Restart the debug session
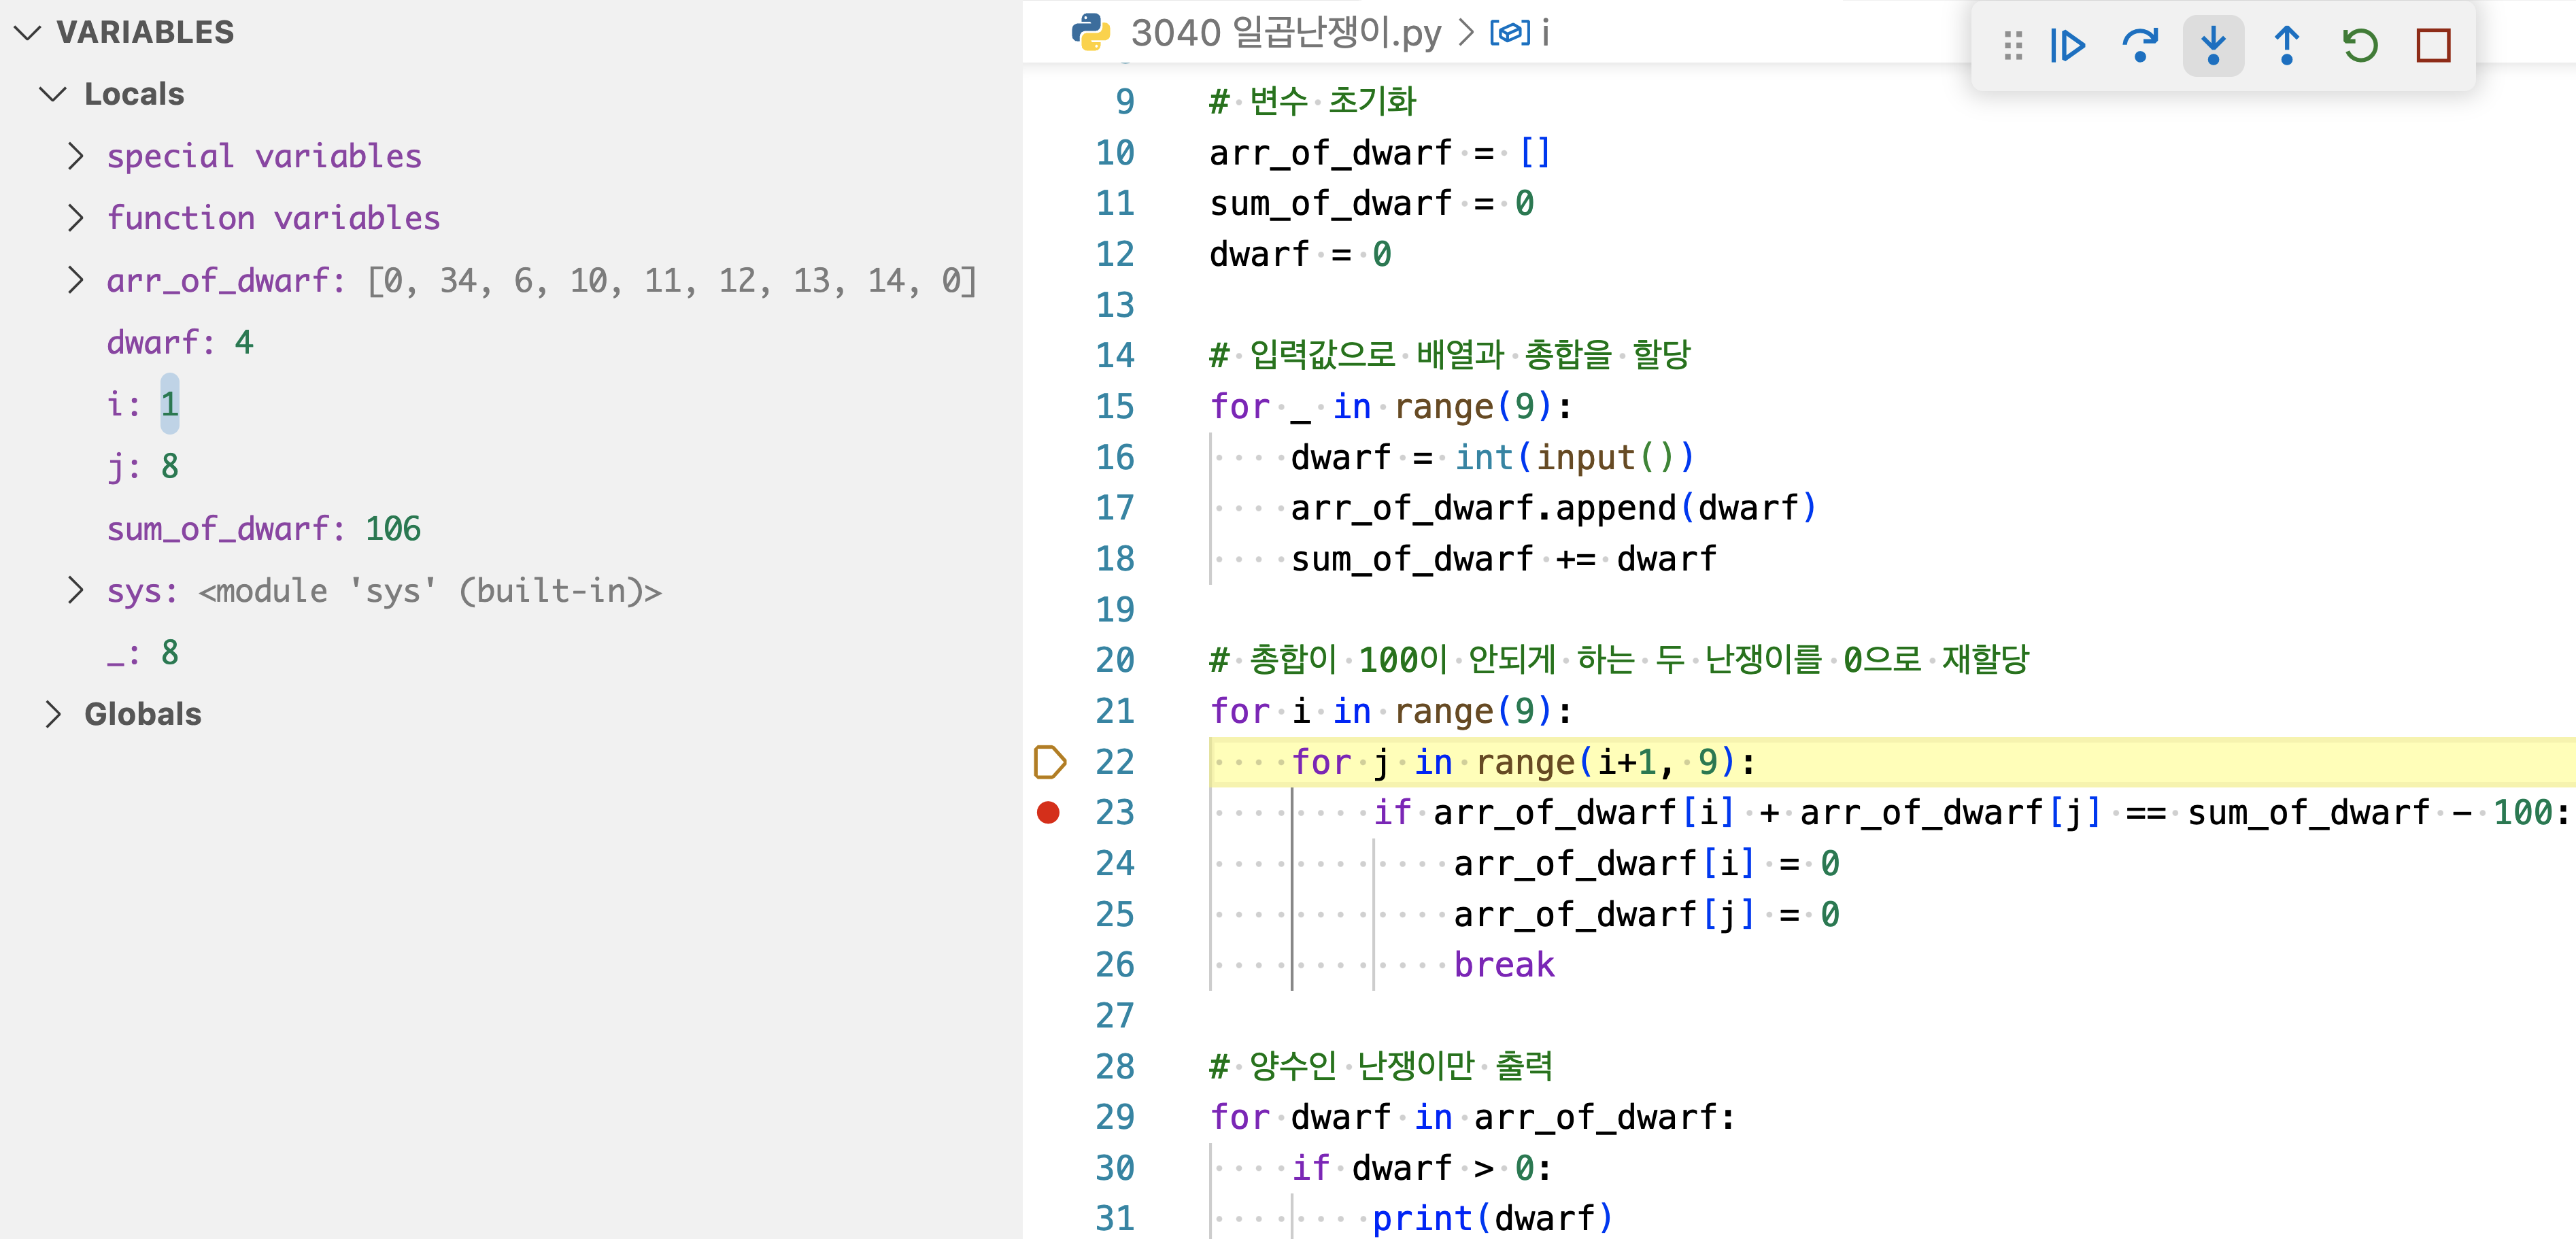 pos(2360,45)
